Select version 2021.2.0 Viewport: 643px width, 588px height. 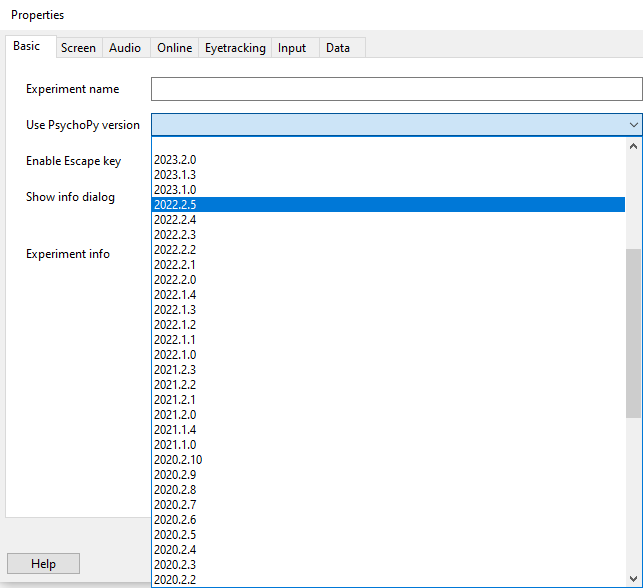pyautogui.click(x=388, y=415)
